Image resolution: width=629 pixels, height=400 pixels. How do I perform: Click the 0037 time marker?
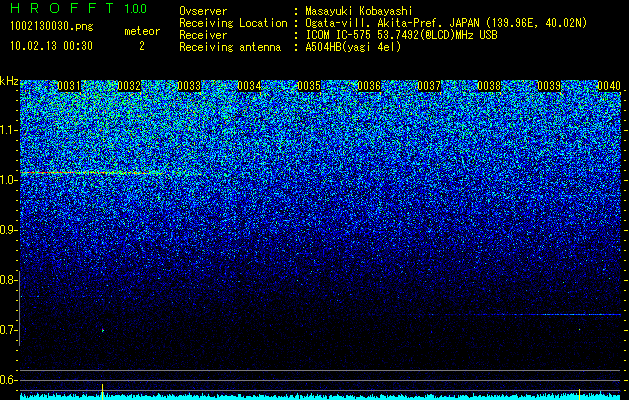429,86
